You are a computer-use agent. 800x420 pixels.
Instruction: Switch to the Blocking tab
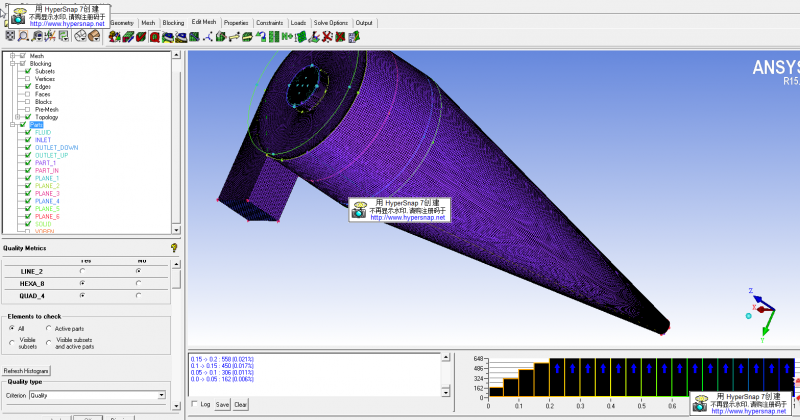[173, 23]
